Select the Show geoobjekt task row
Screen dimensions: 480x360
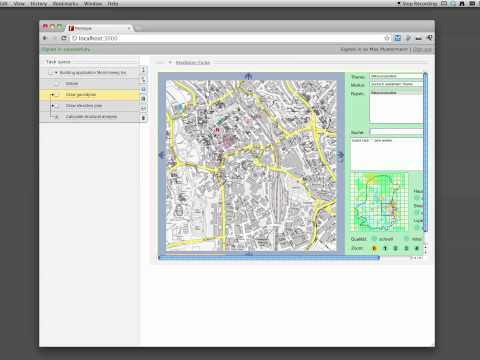coord(89,95)
